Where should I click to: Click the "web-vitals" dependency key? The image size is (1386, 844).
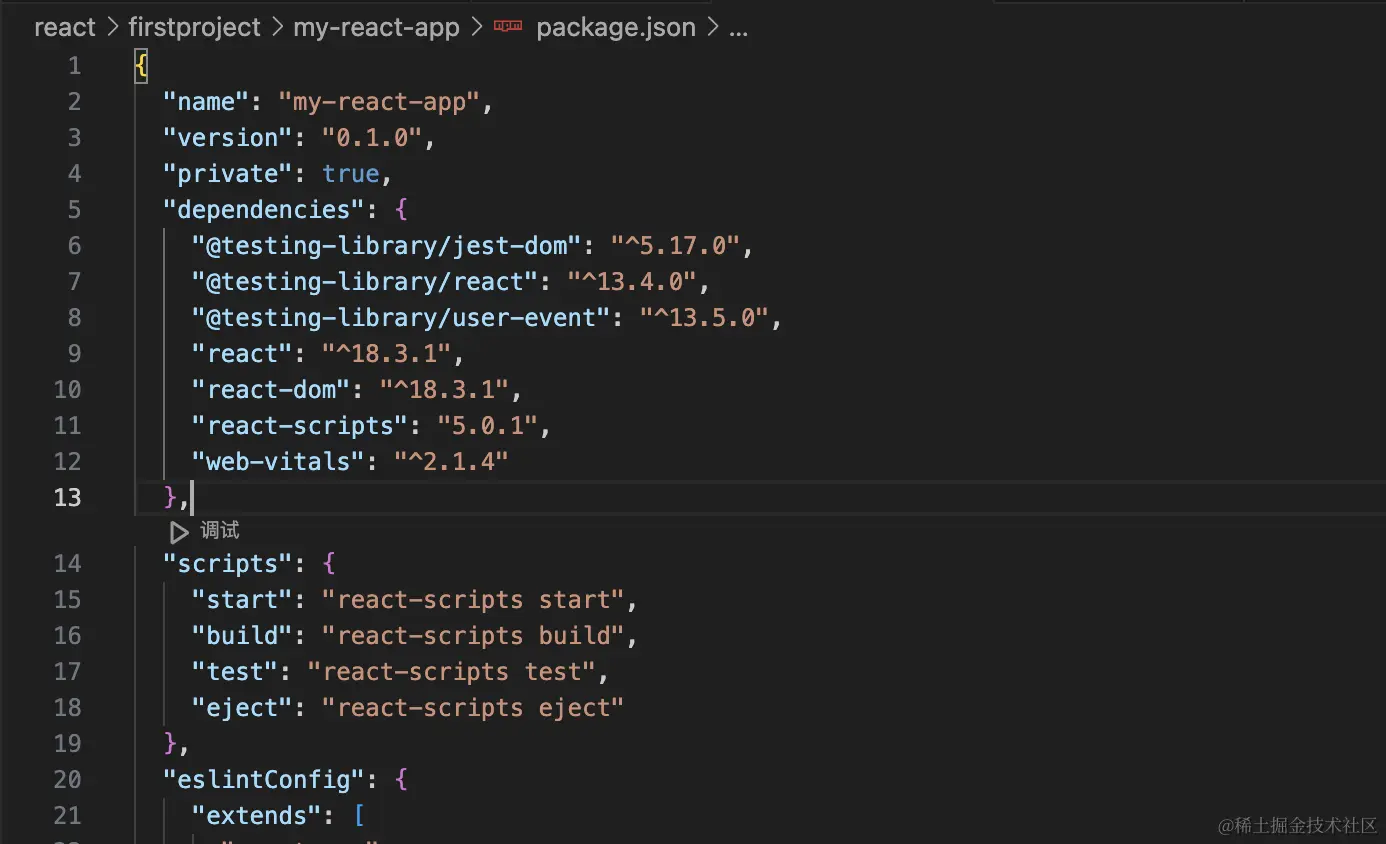(x=278, y=462)
